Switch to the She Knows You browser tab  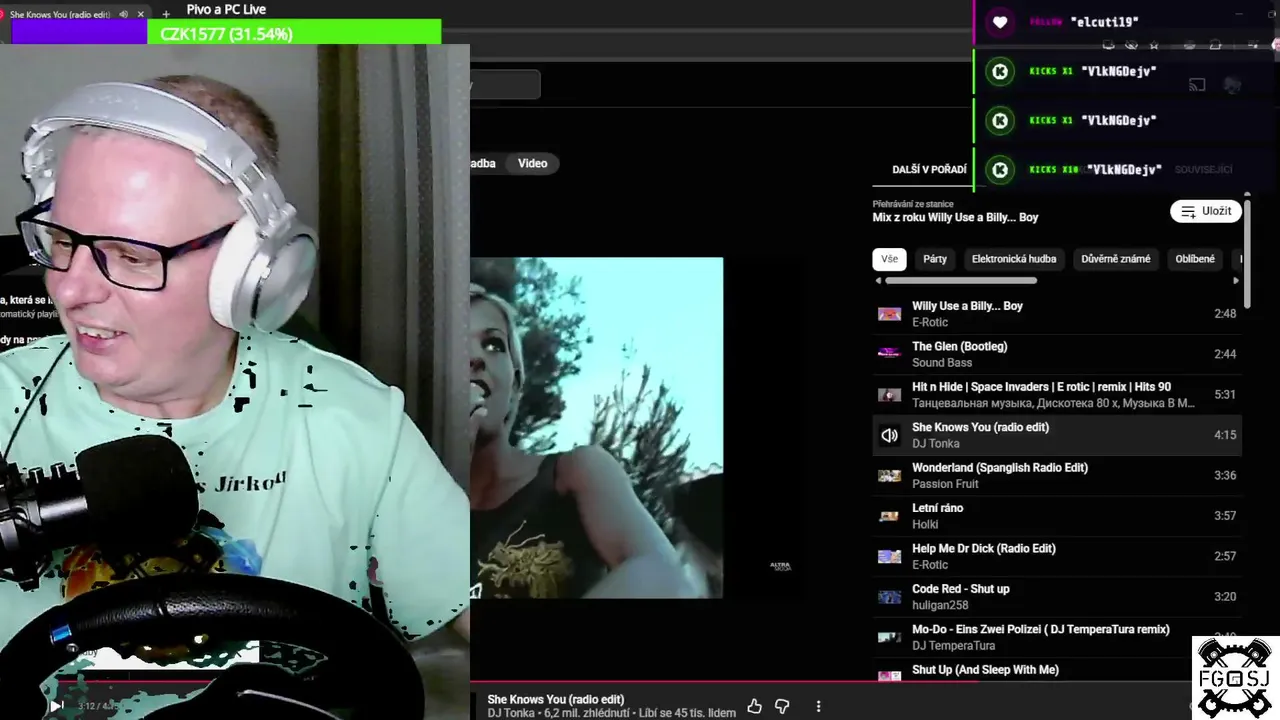point(60,15)
